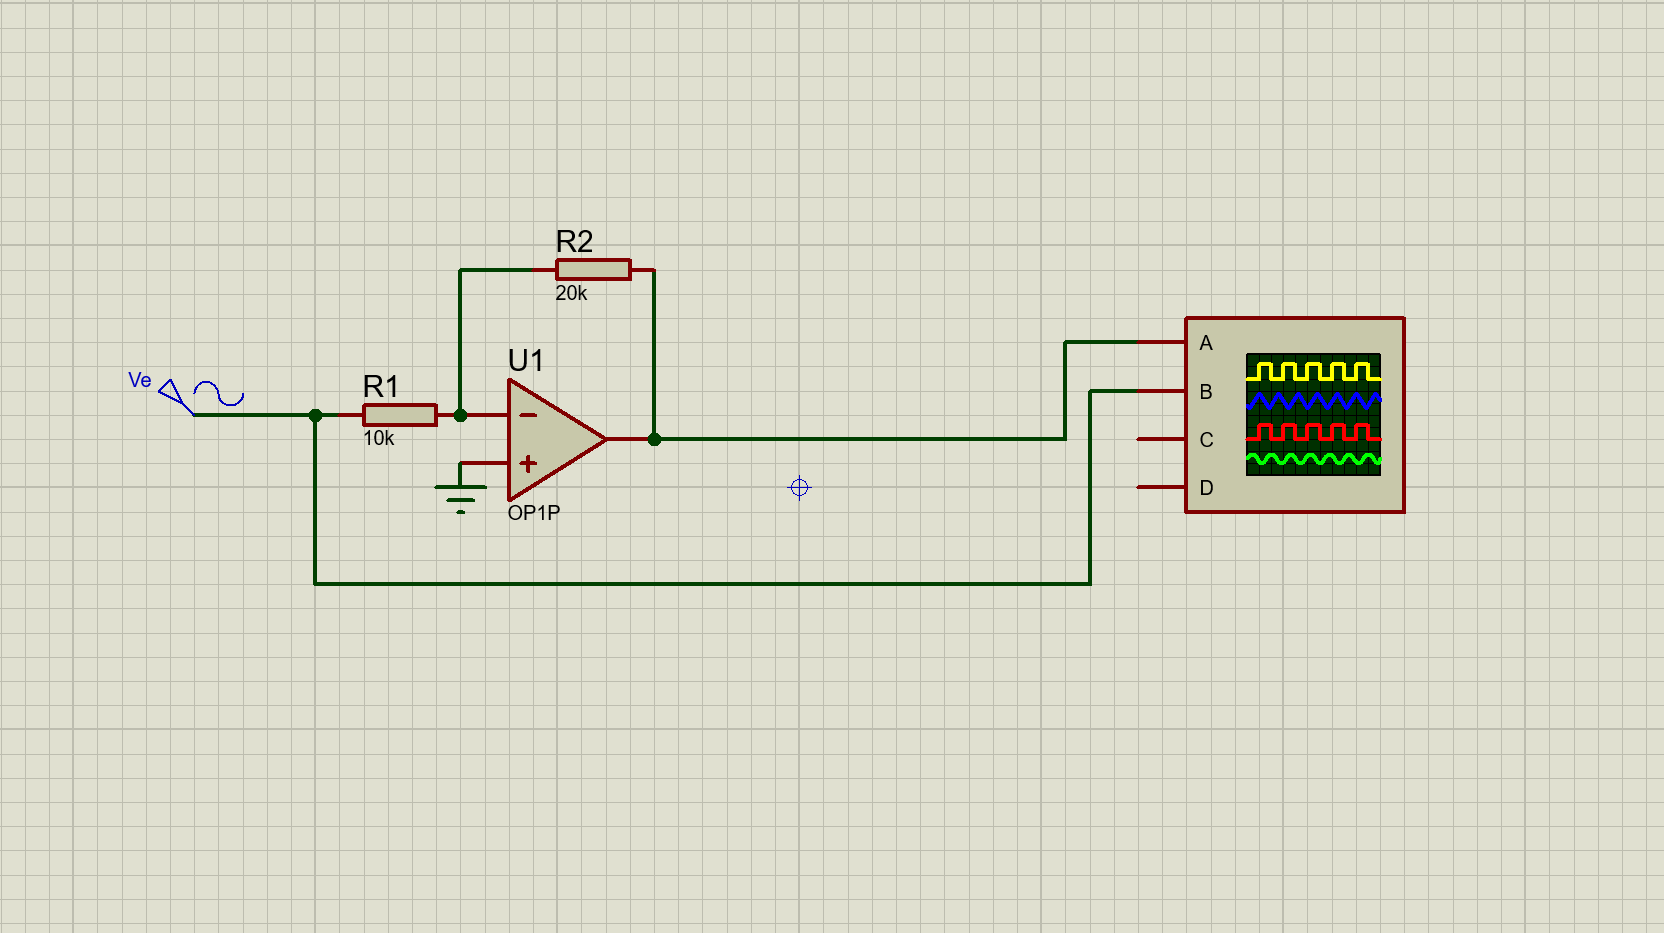This screenshot has width=1664, height=933.
Task: Select feedback resistor R2
Action: click(592, 268)
